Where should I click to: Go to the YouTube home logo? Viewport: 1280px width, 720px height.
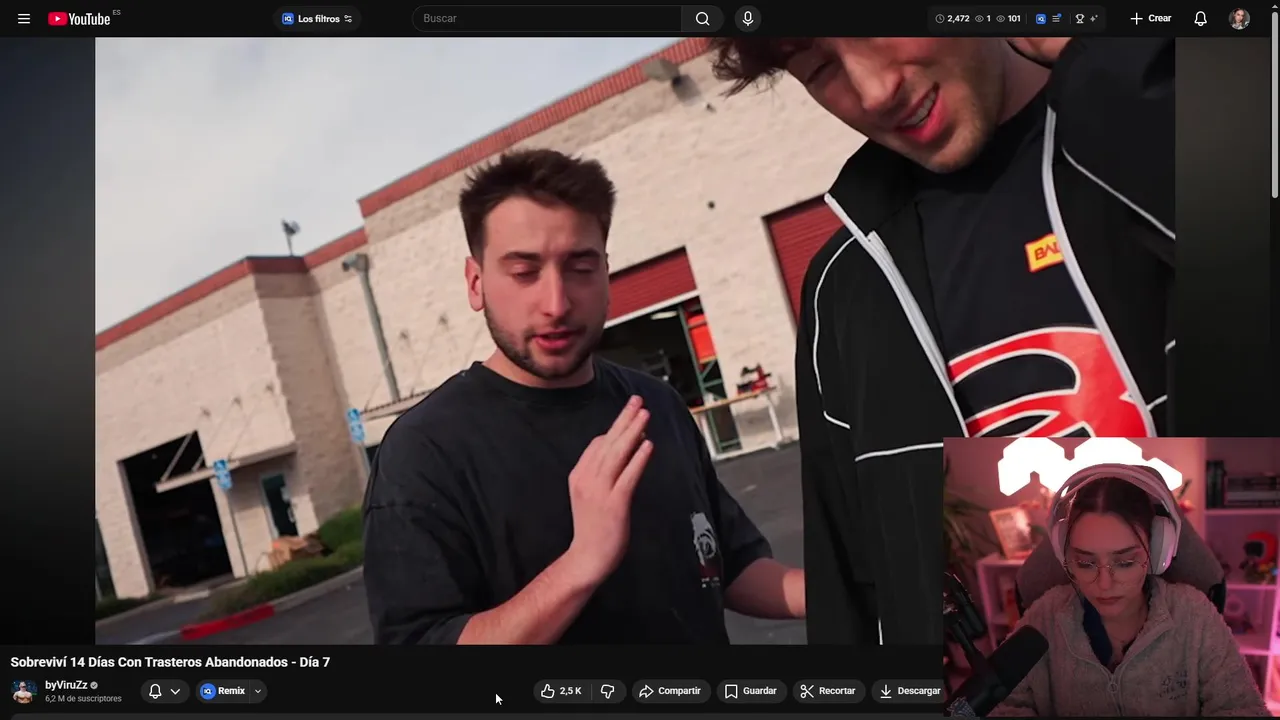(x=80, y=19)
